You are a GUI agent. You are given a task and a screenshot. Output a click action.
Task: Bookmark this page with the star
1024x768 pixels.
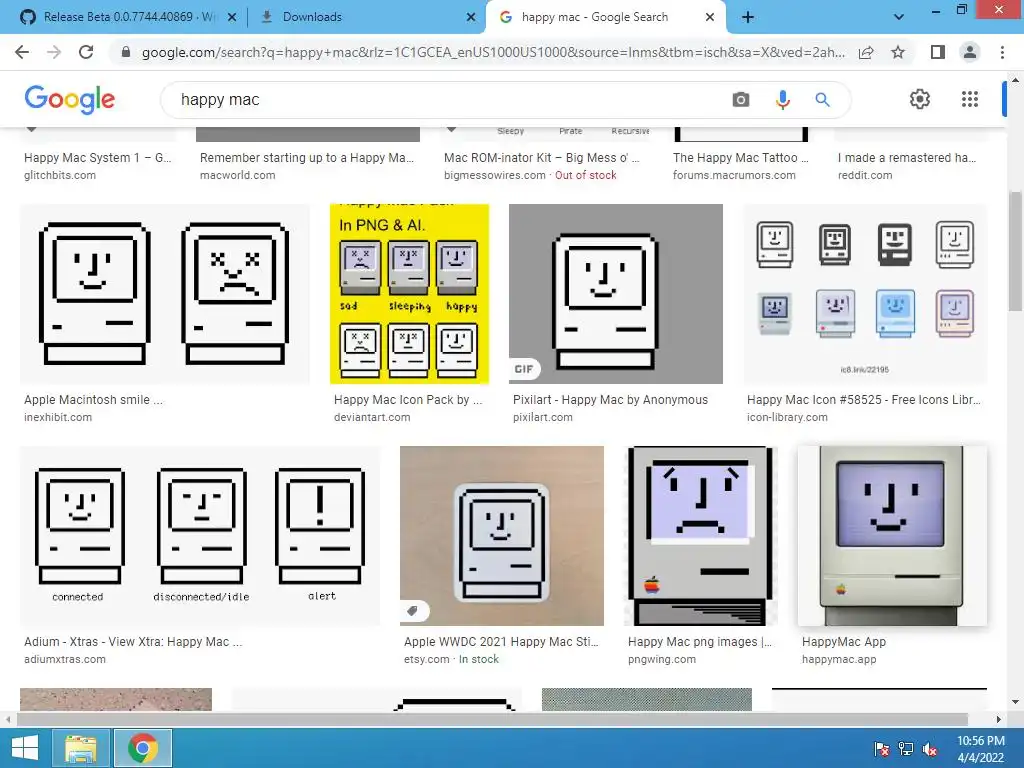point(898,52)
